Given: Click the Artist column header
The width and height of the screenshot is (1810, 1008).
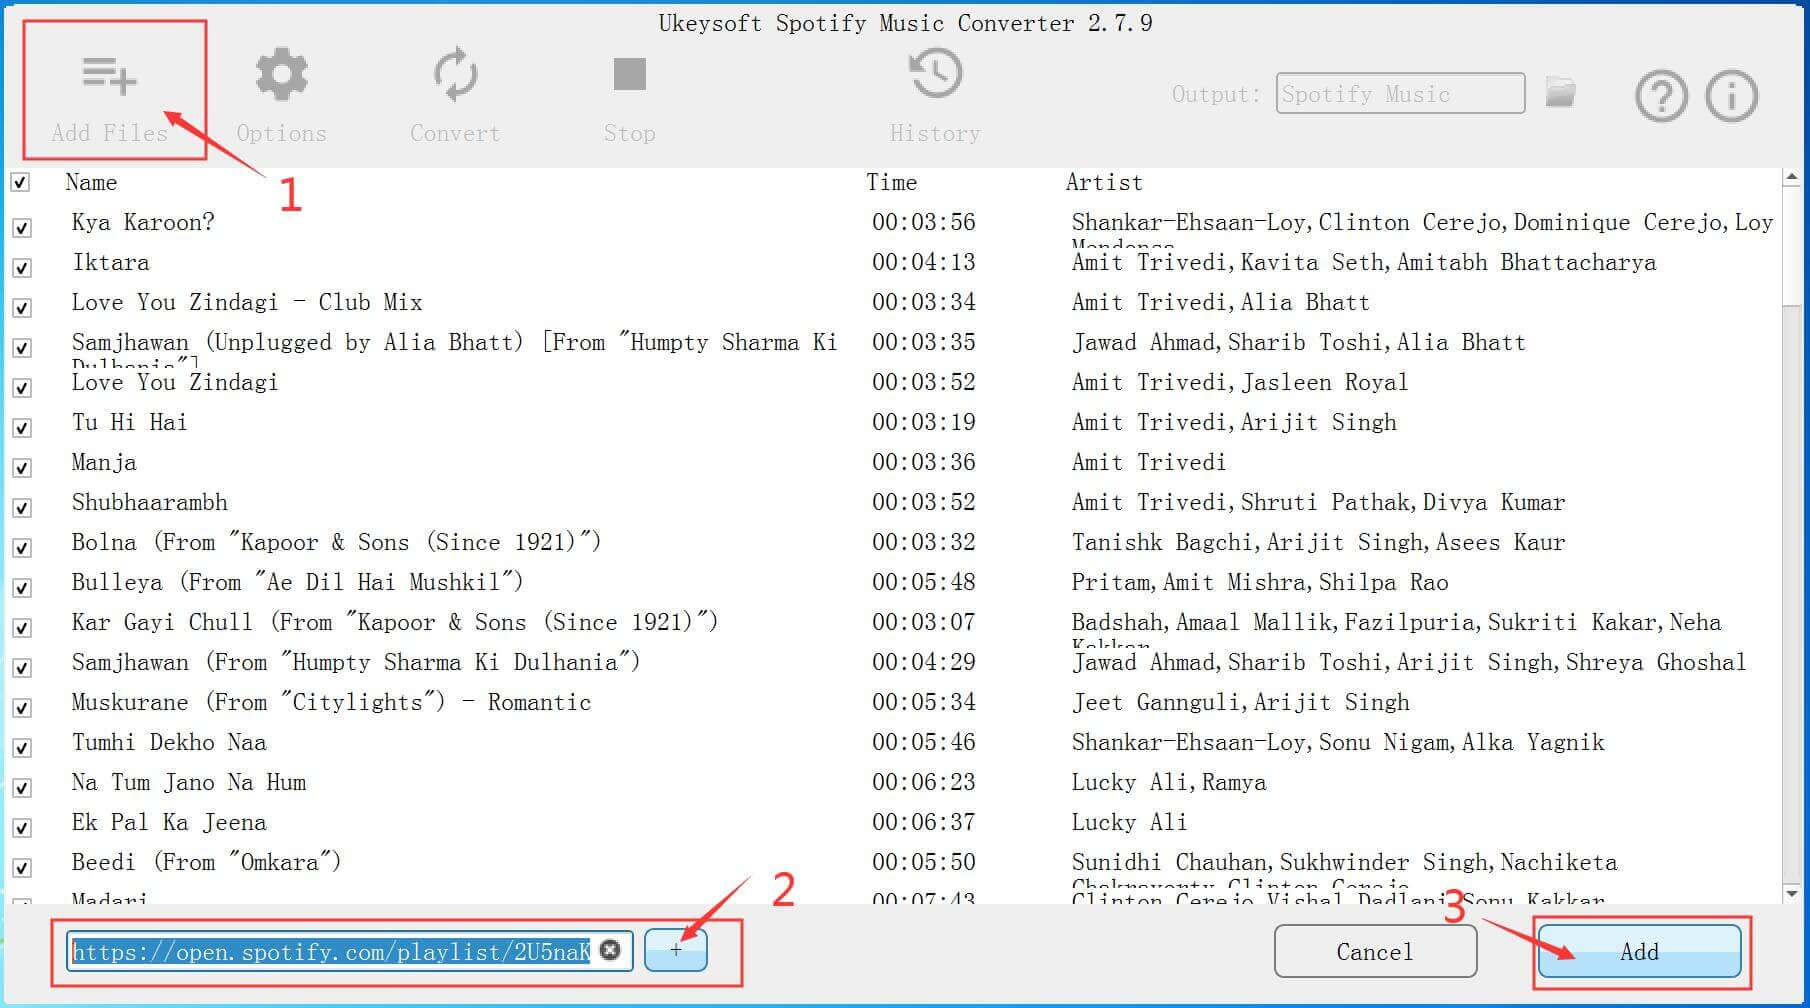Looking at the screenshot, I should point(1104,182).
